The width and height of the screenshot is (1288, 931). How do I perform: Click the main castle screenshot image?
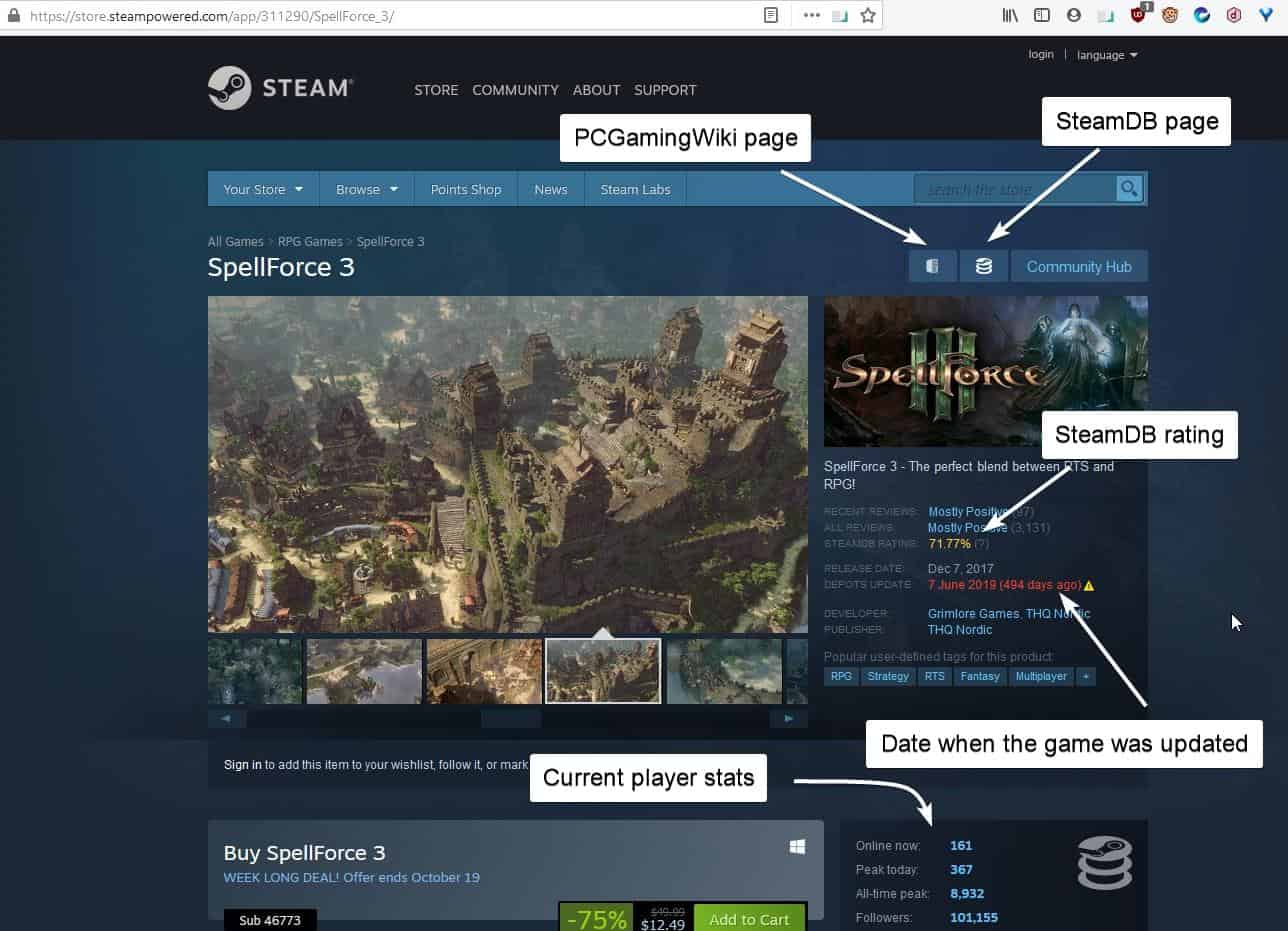508,464
